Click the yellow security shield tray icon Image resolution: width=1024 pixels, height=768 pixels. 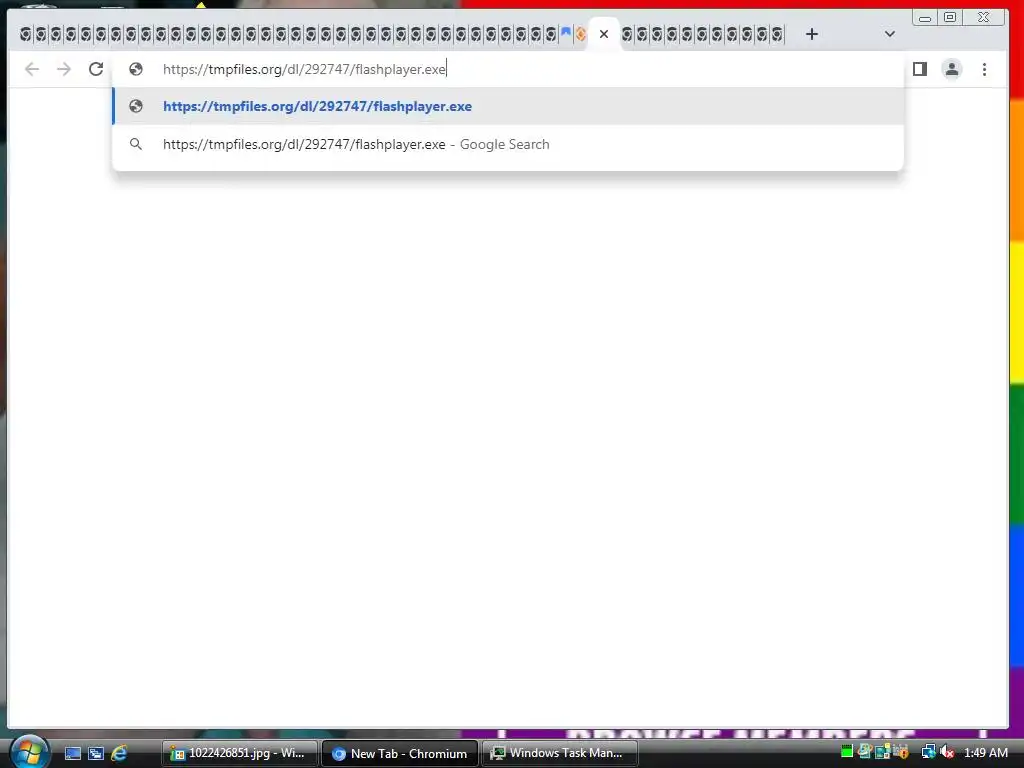point(901,752)
